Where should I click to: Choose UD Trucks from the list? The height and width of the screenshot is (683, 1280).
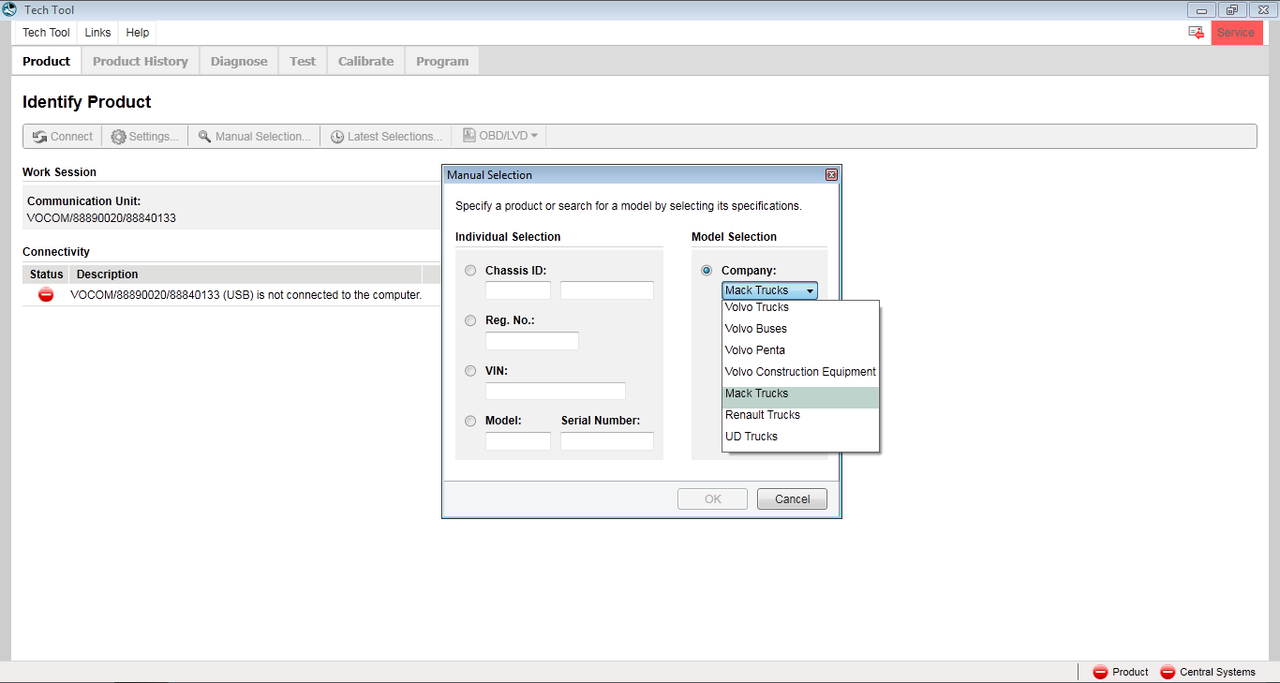click(800, 437)
